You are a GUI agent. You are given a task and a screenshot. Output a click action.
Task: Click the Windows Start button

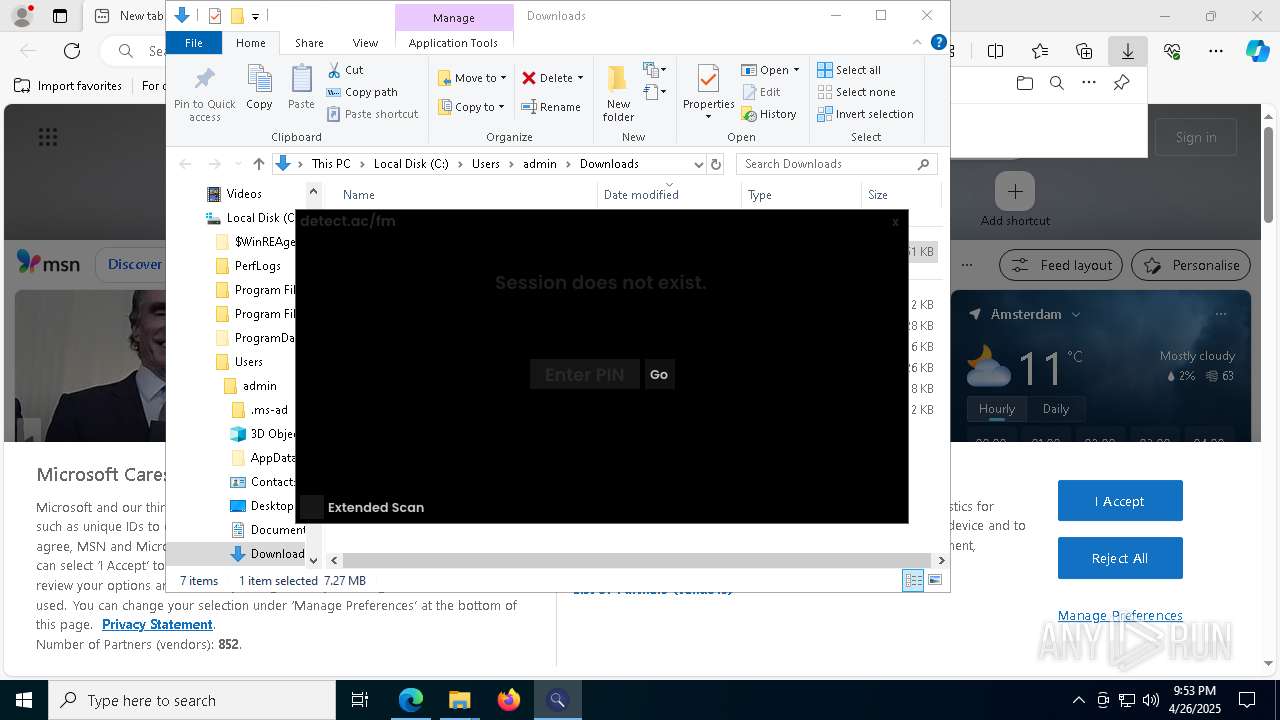click(x=24, y=700)
